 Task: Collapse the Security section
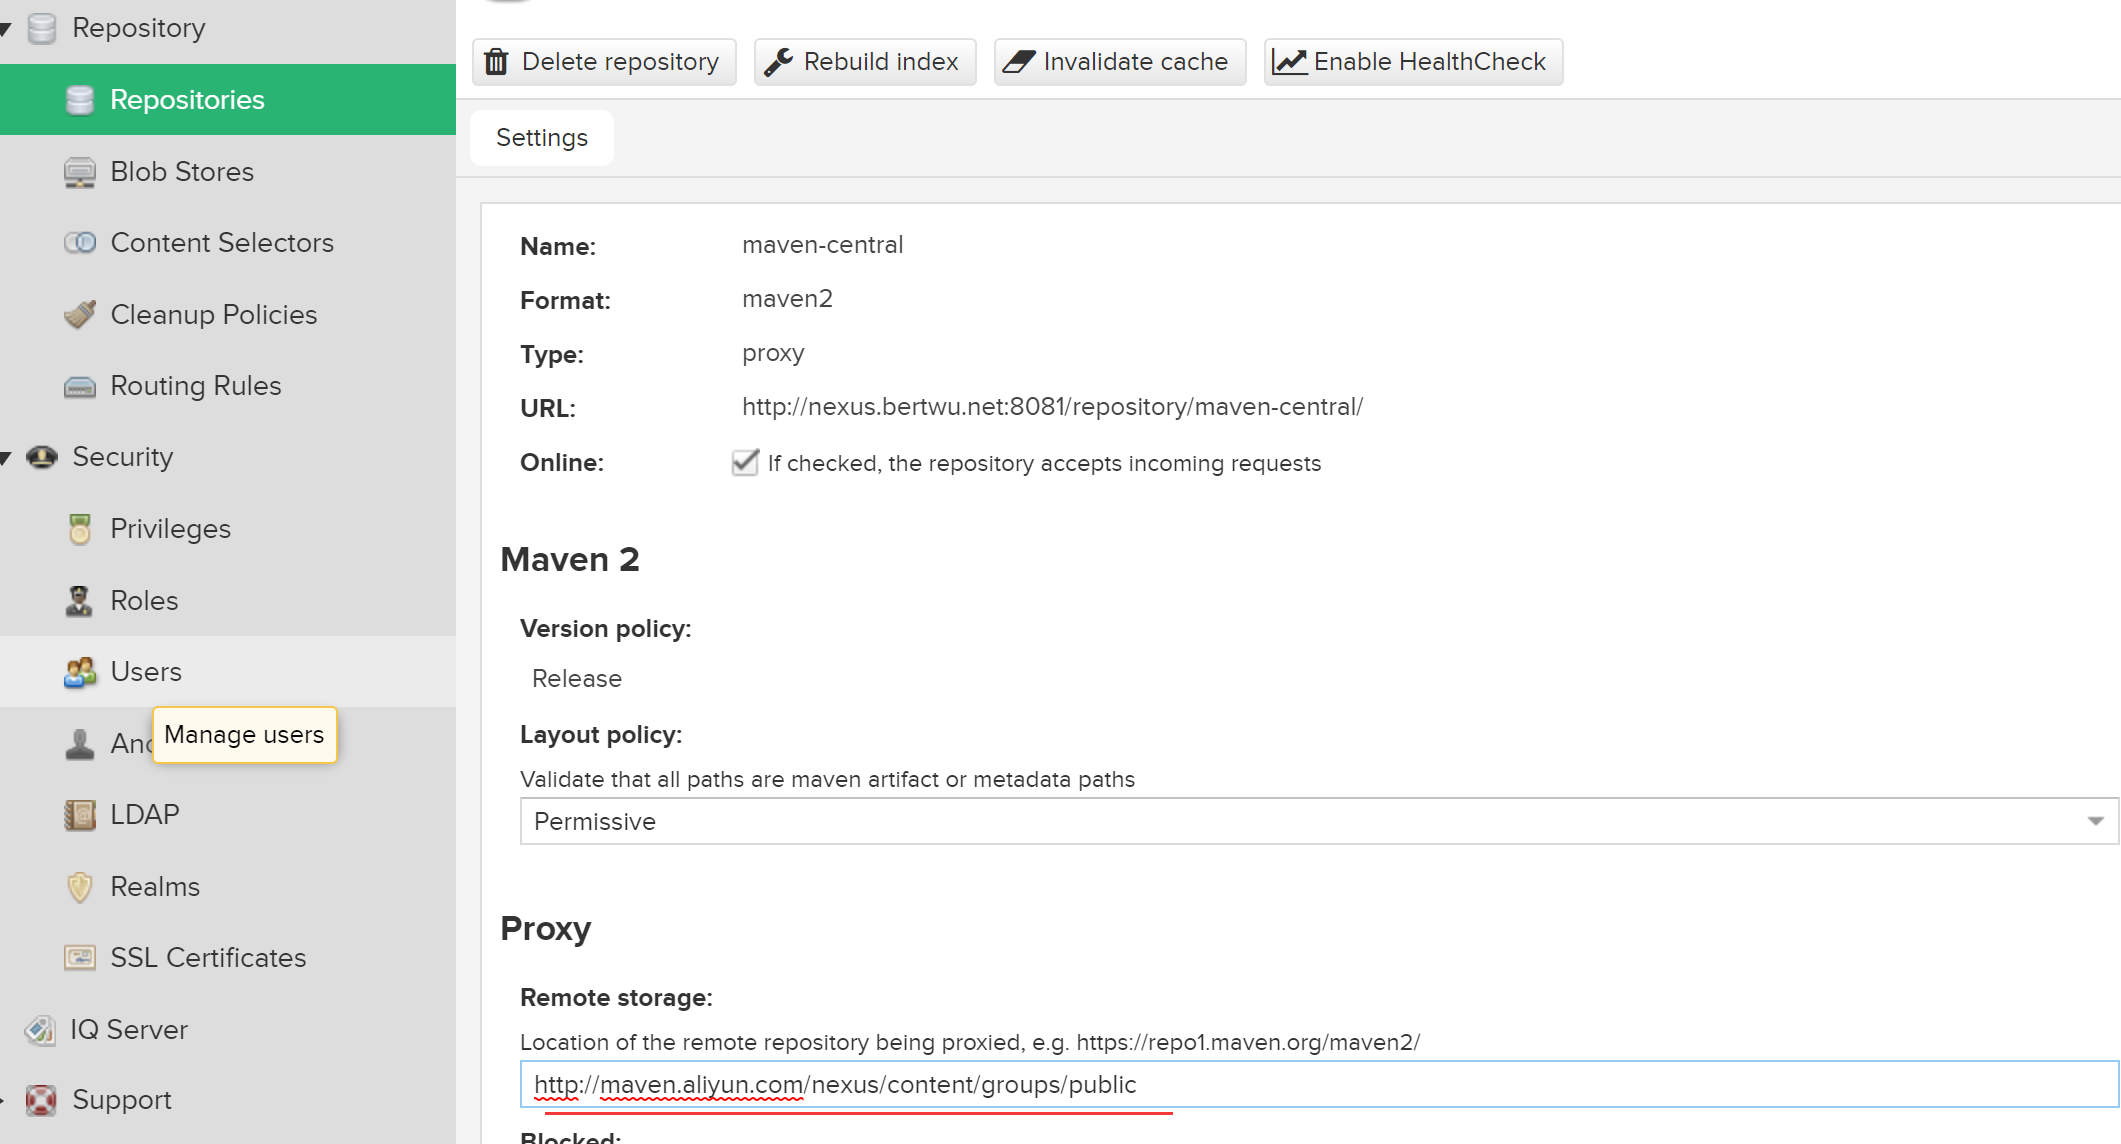coord(8,457)
